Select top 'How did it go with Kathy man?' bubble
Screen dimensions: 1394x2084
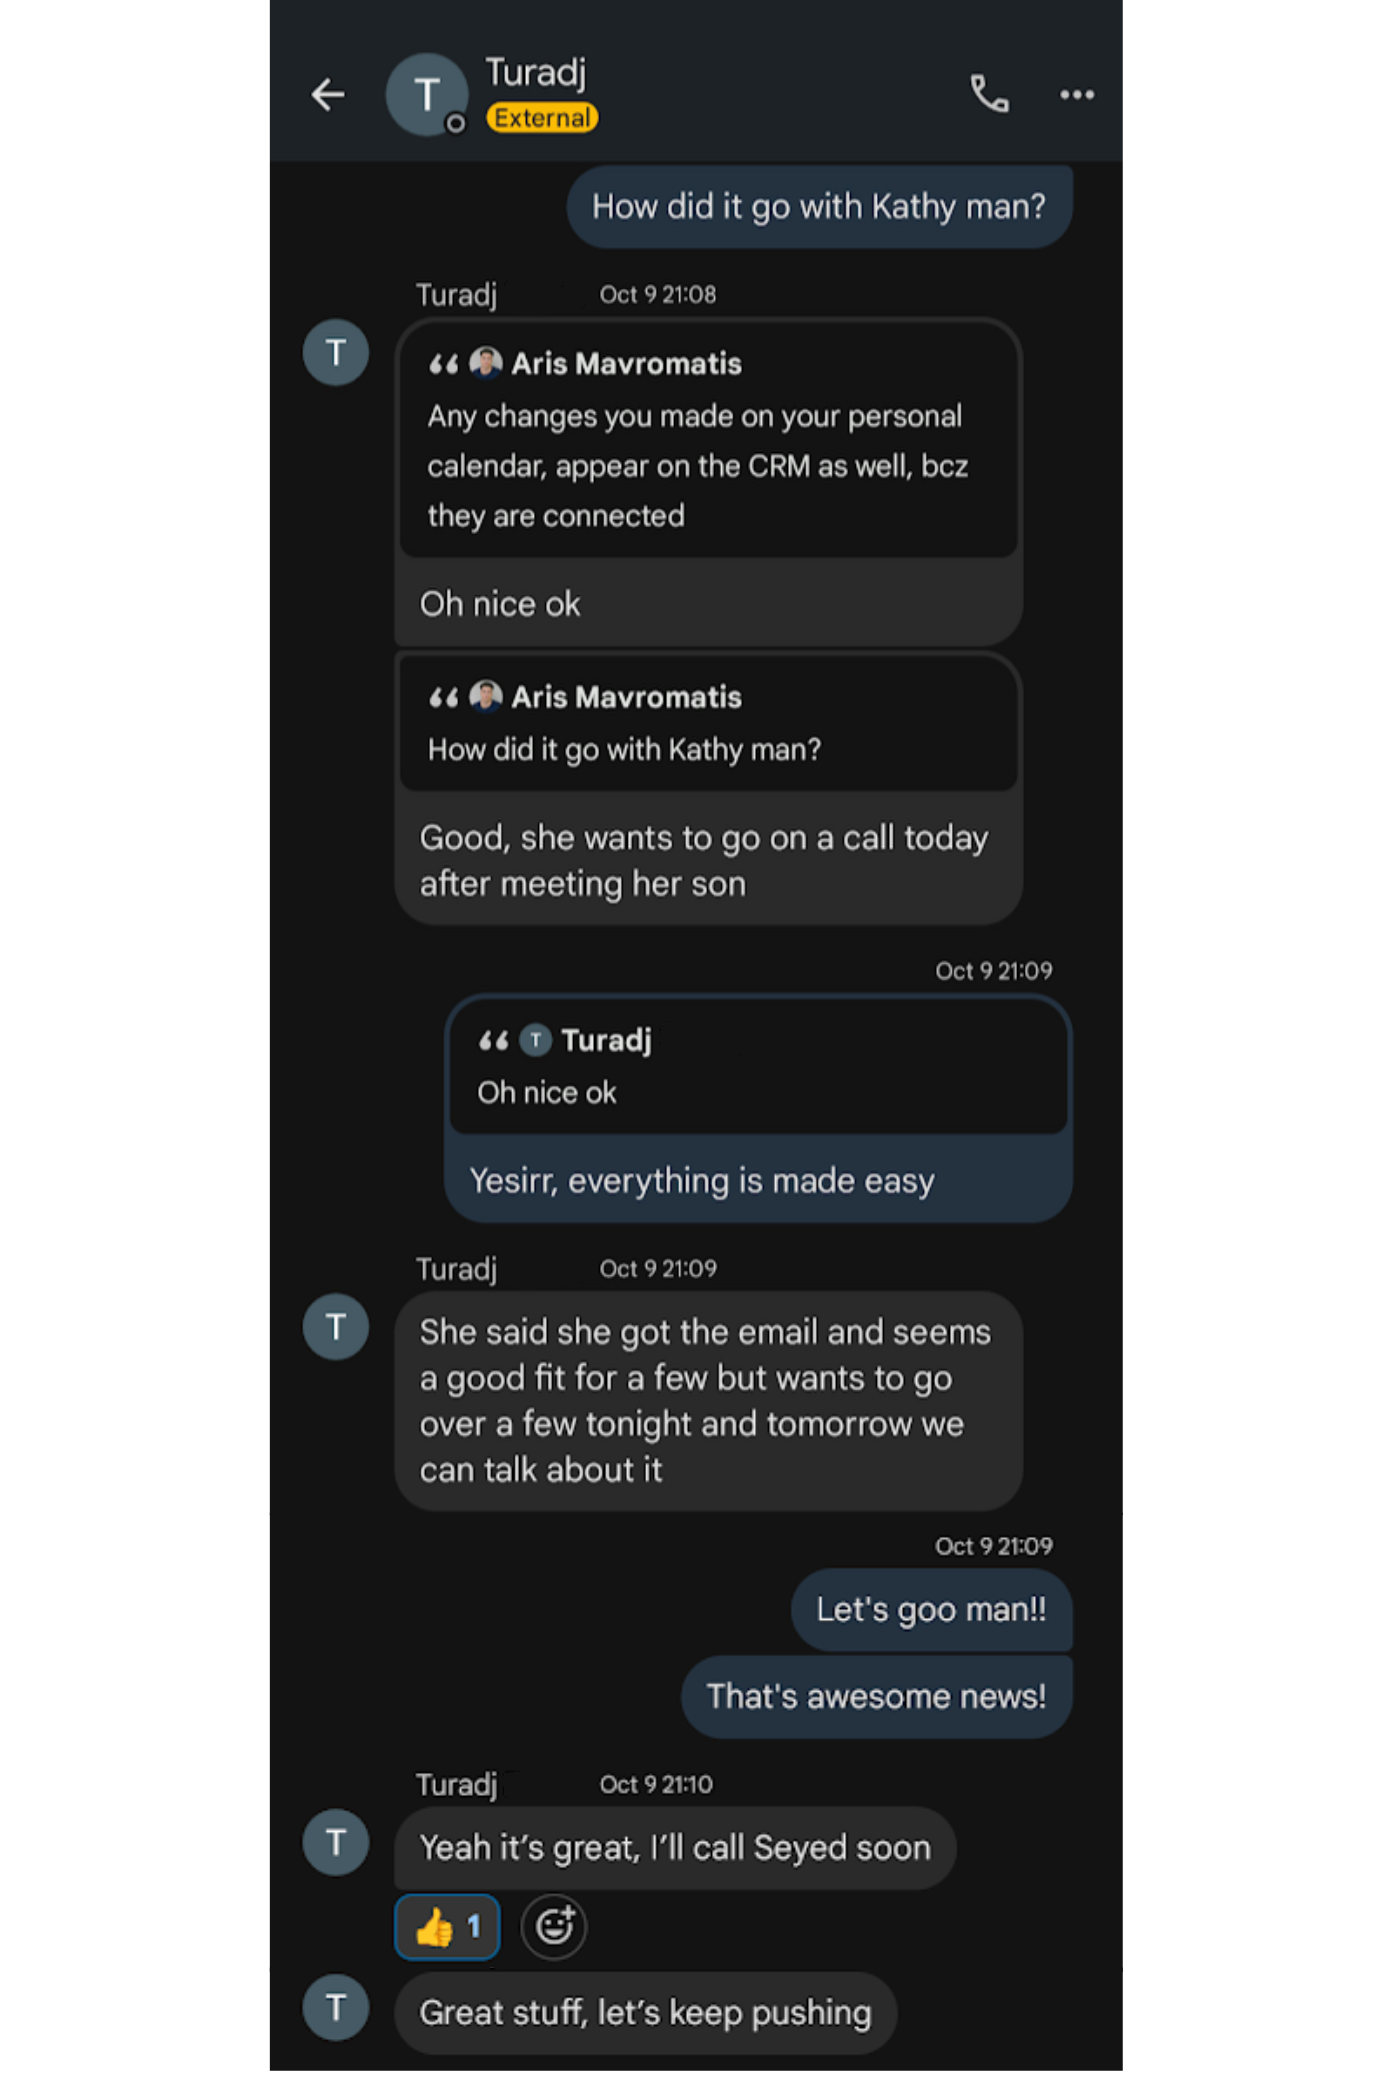point(819,206)
